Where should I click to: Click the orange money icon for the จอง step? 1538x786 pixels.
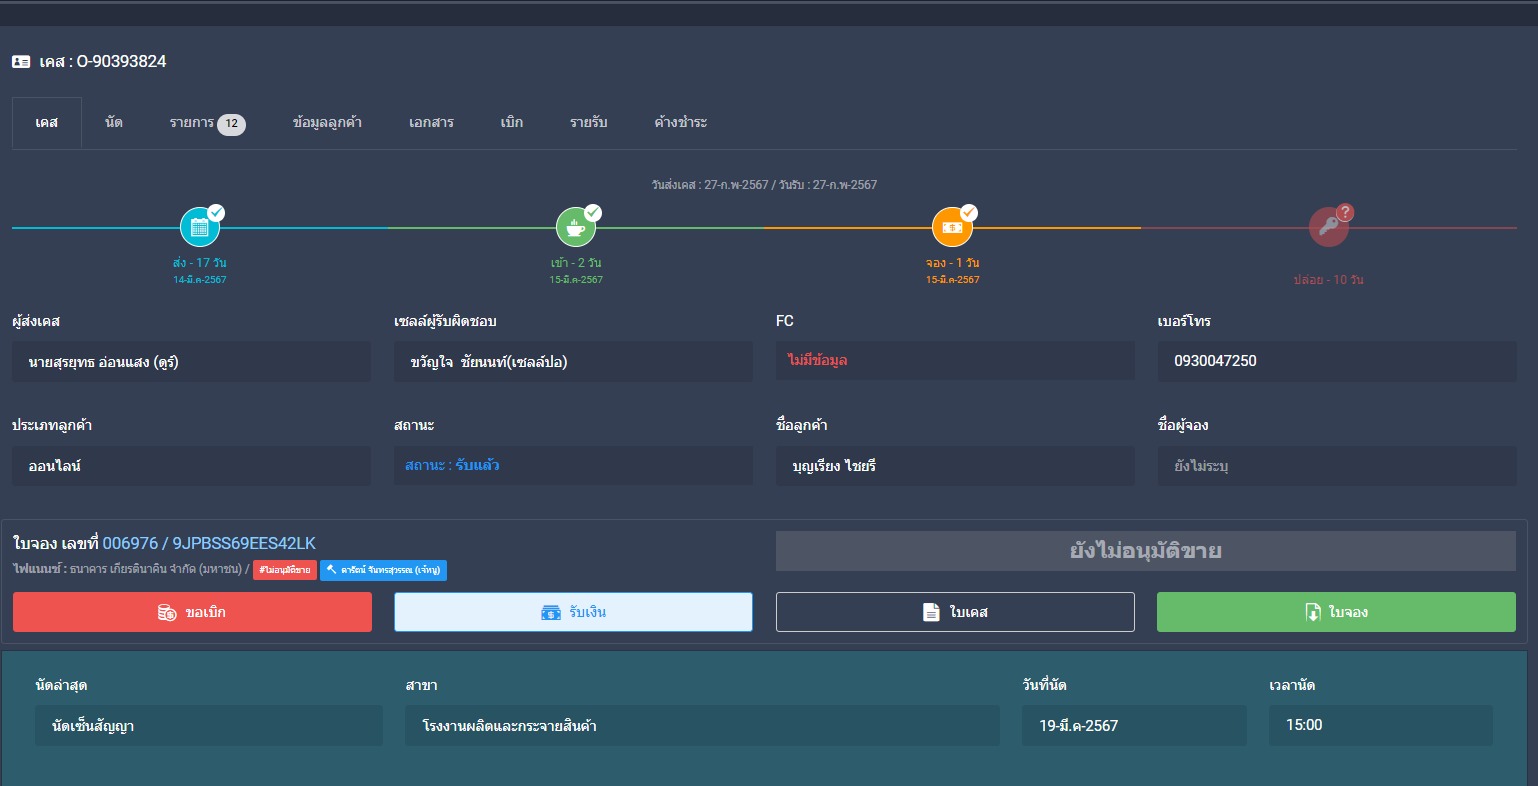tap(952, 228)
